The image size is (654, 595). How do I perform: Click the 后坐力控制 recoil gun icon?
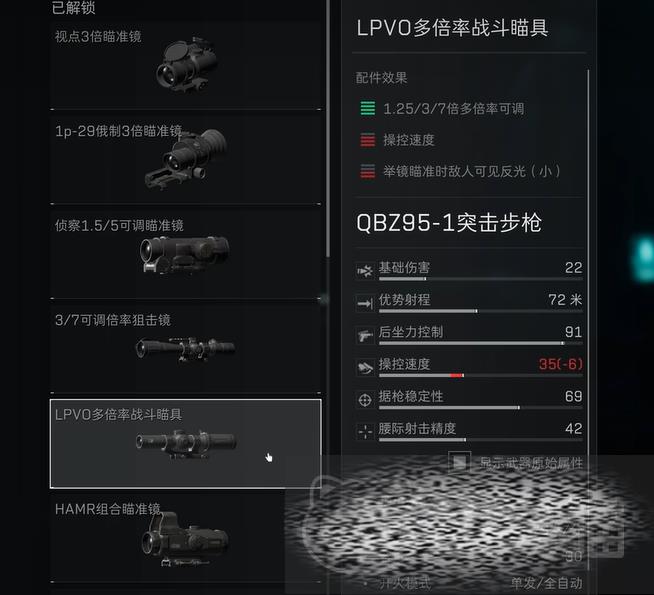tap(365, 335)
